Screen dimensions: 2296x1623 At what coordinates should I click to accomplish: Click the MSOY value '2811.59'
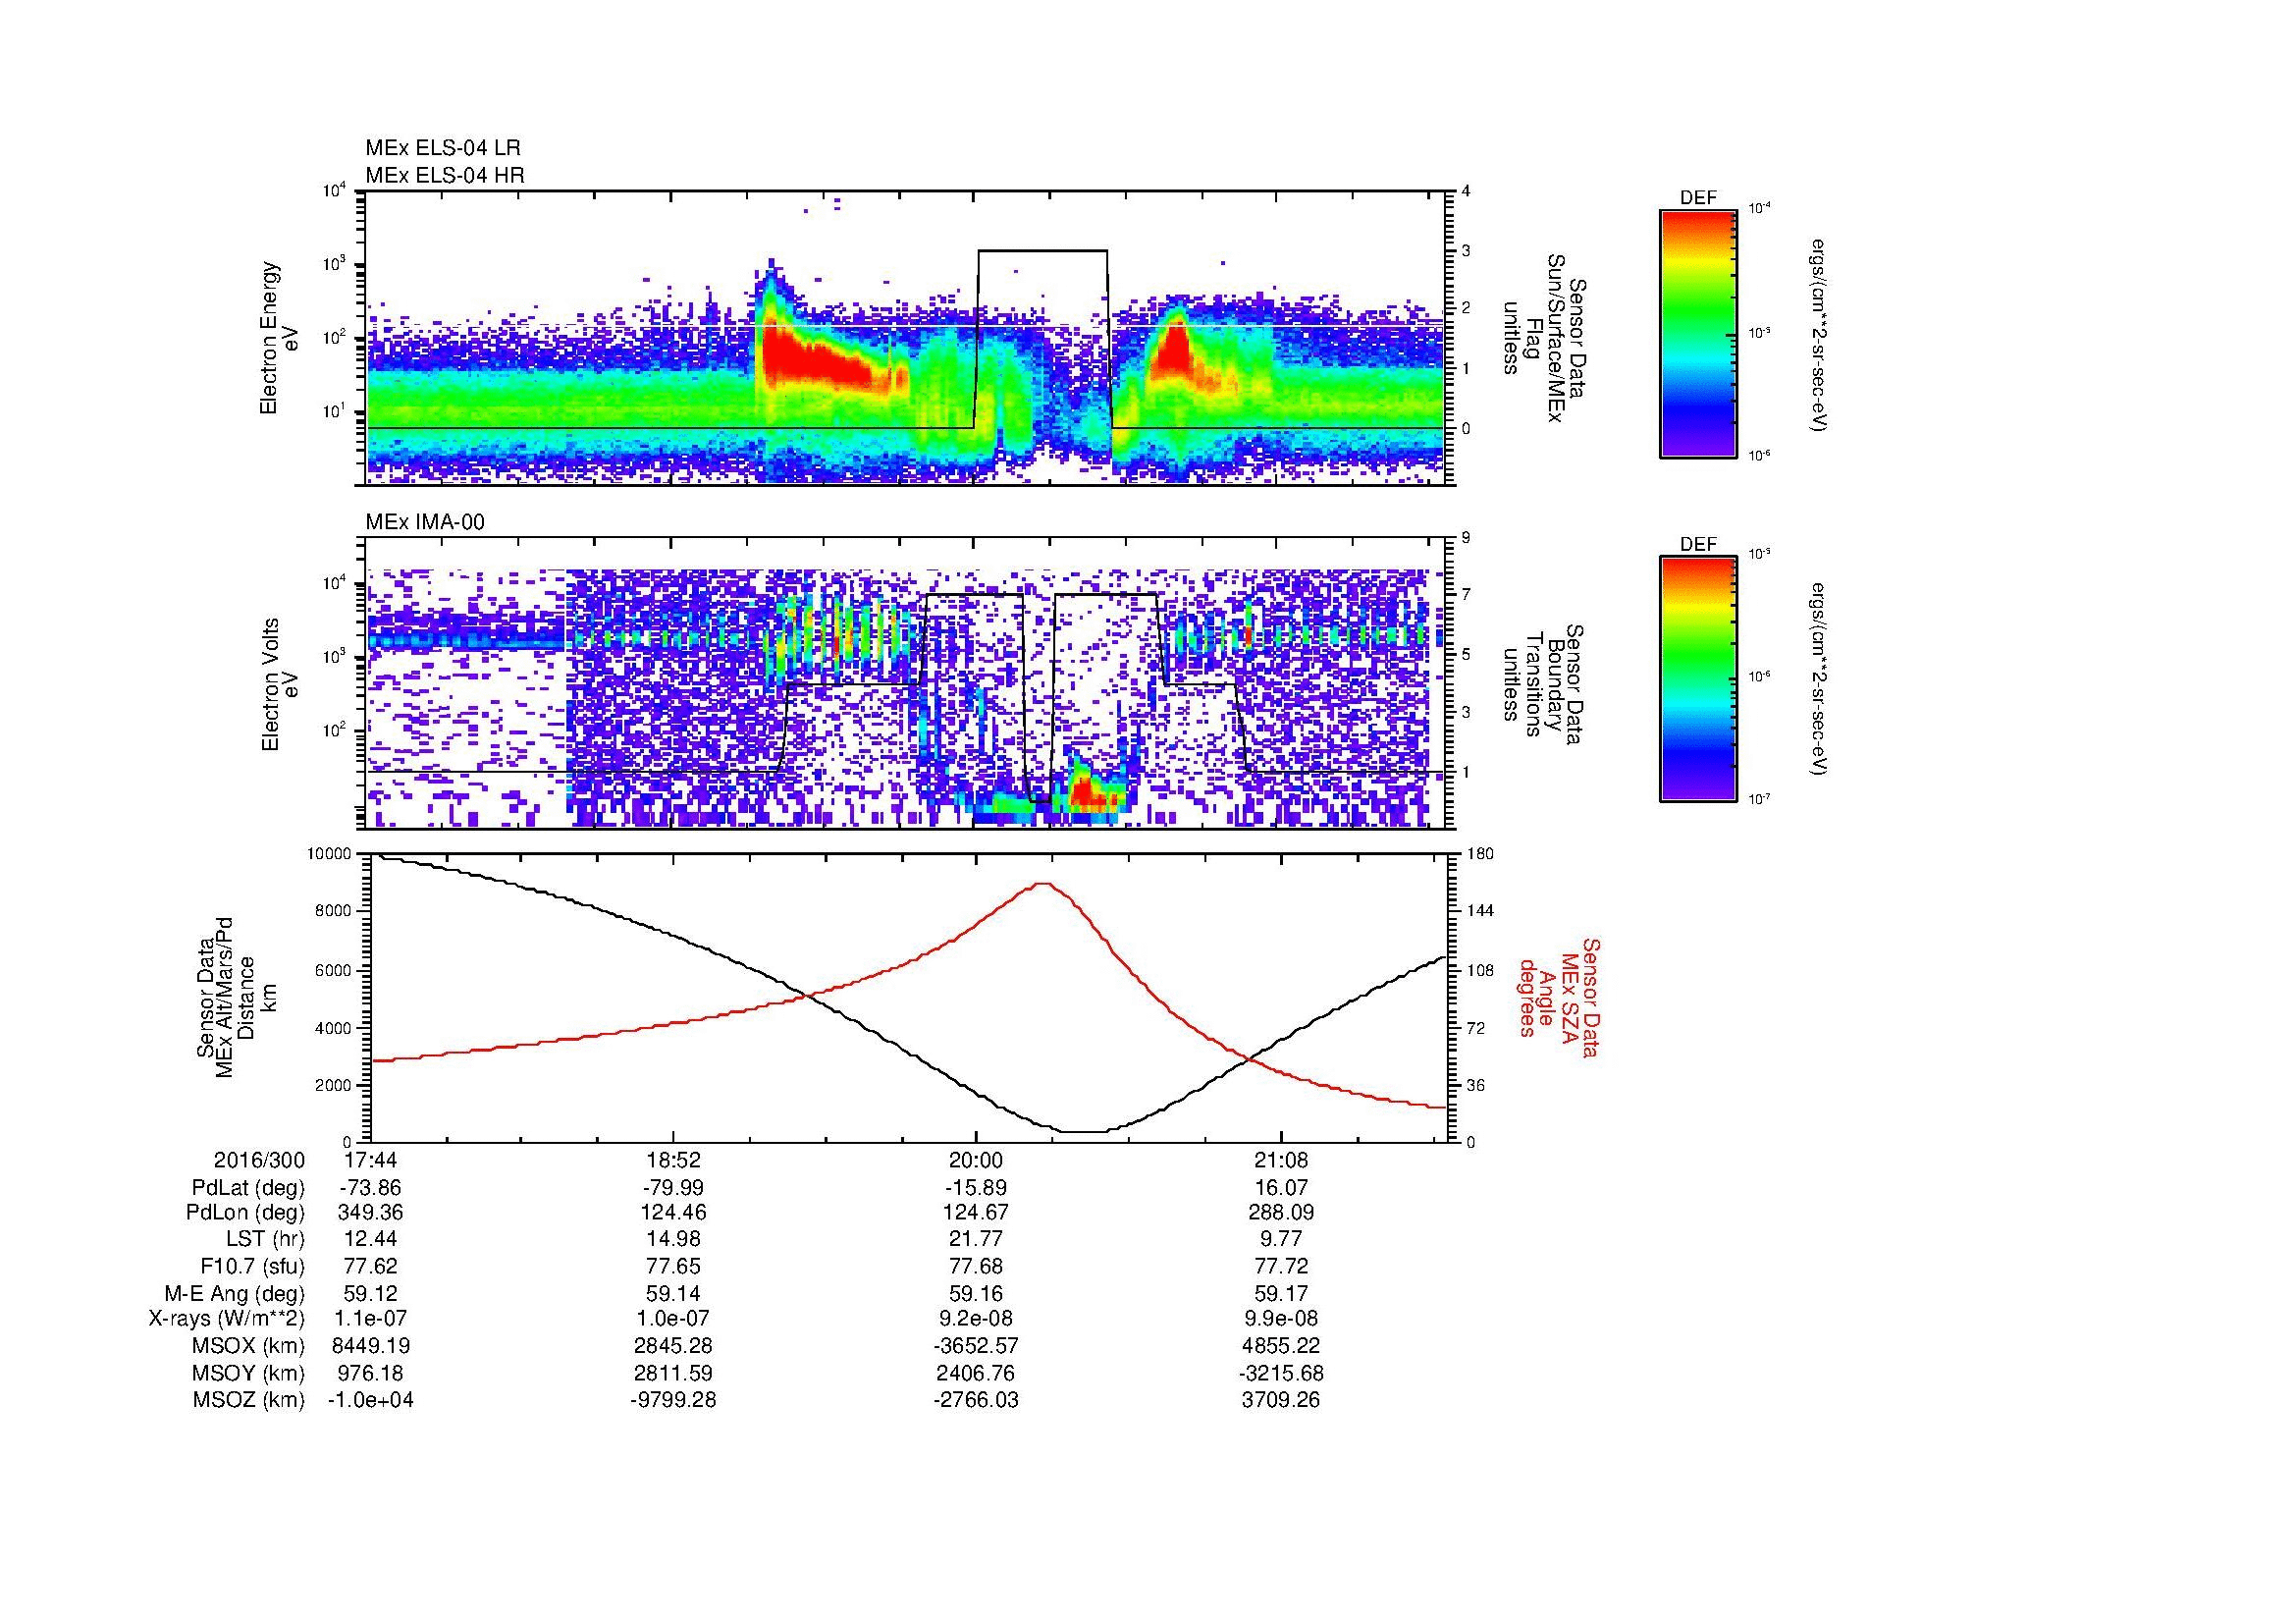tap(673, 1373)
